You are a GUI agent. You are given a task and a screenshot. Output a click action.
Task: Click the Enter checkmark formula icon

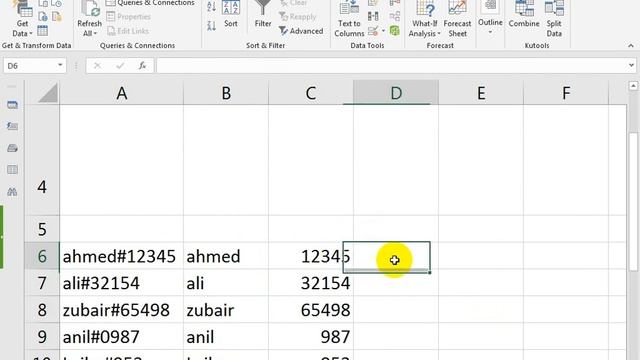pyautogui.click(x=120, y=66)
